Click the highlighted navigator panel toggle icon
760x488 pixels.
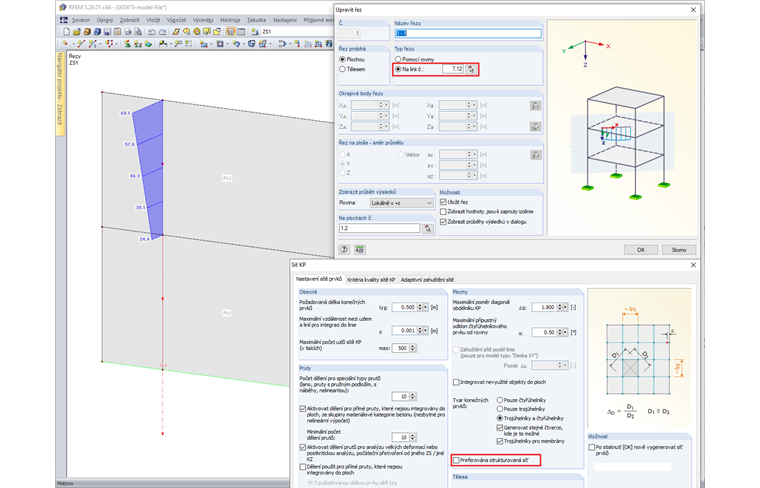[231, 31]
